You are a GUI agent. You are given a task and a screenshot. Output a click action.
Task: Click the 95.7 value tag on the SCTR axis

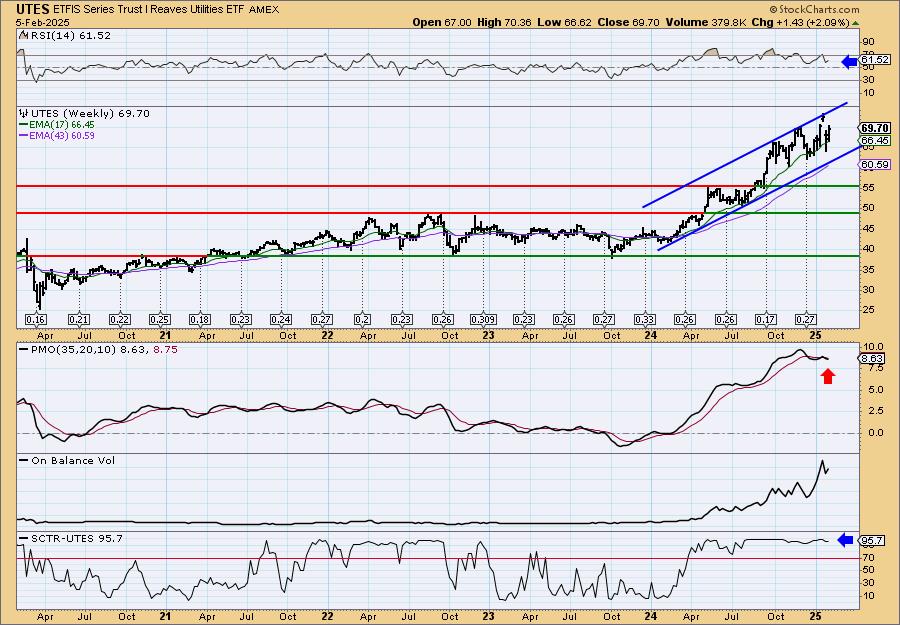pyautogui.click(x=871, y=541)
